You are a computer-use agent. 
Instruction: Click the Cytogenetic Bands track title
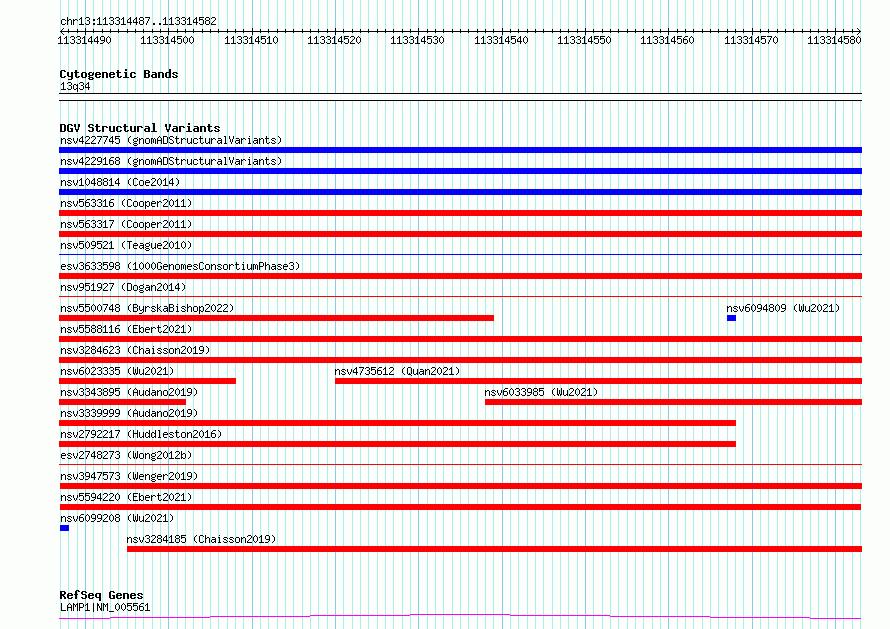119,74
